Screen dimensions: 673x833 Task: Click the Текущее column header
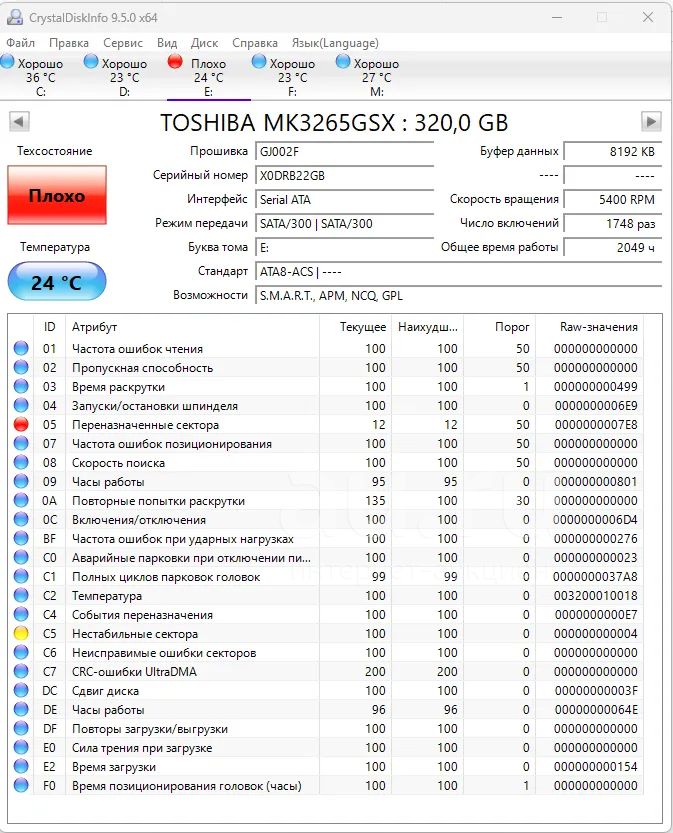[355, 327]
